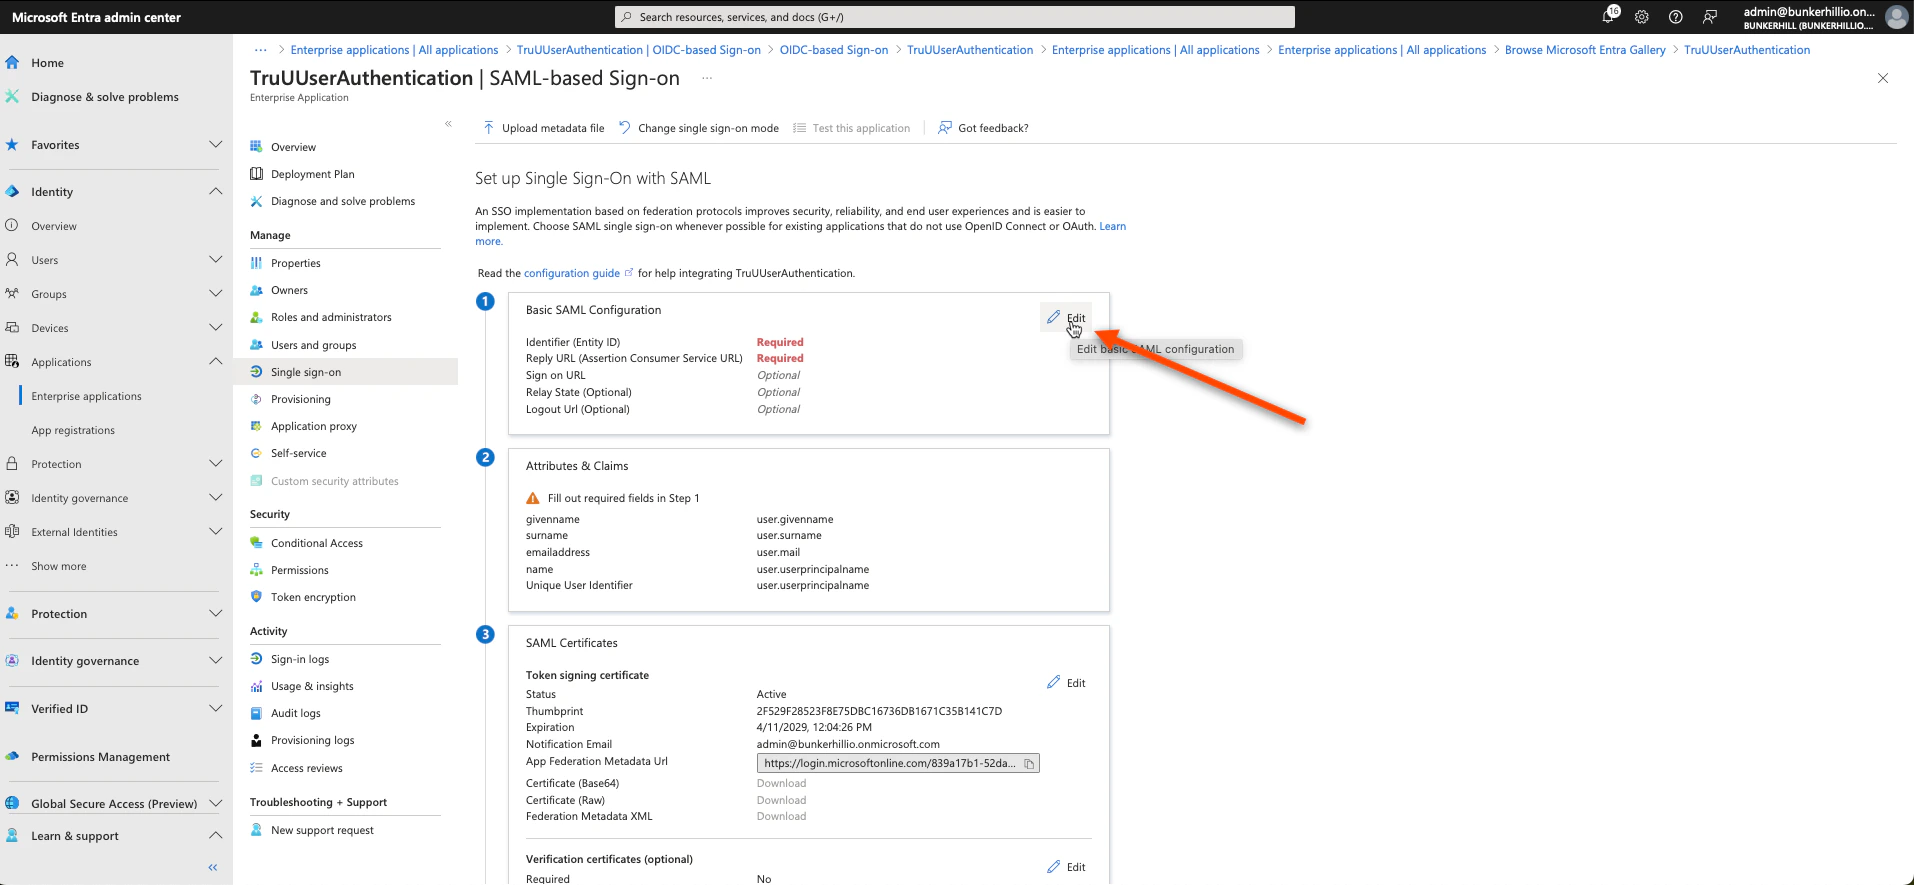Open Usage & insights
Viewport: 1914px width, 885px height.
point(312,686)
